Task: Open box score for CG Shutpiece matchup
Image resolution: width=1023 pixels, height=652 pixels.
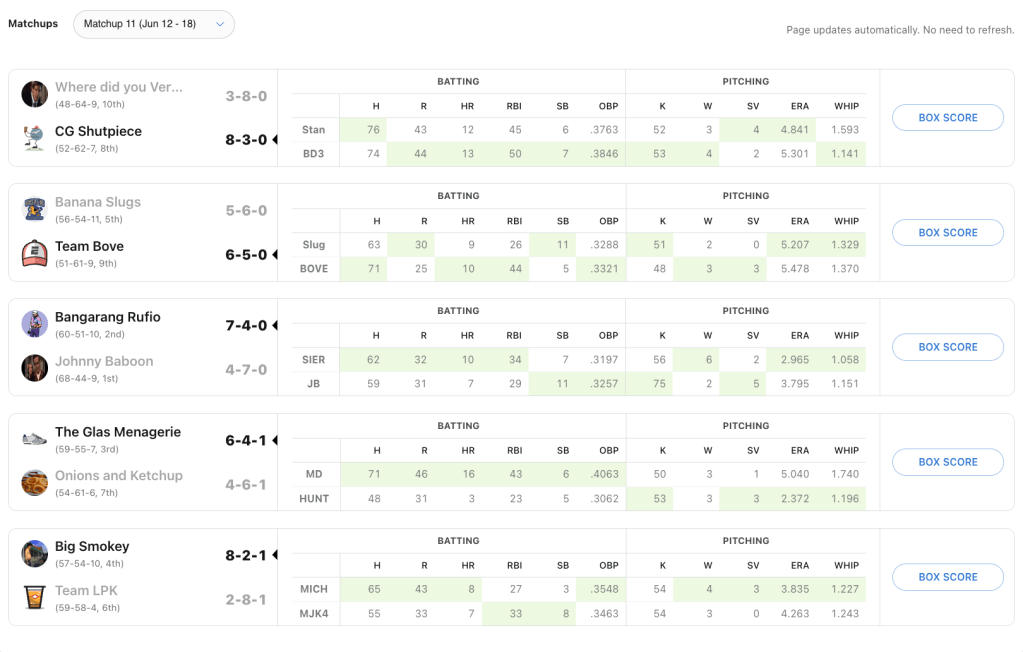Action: coord(947,118)
